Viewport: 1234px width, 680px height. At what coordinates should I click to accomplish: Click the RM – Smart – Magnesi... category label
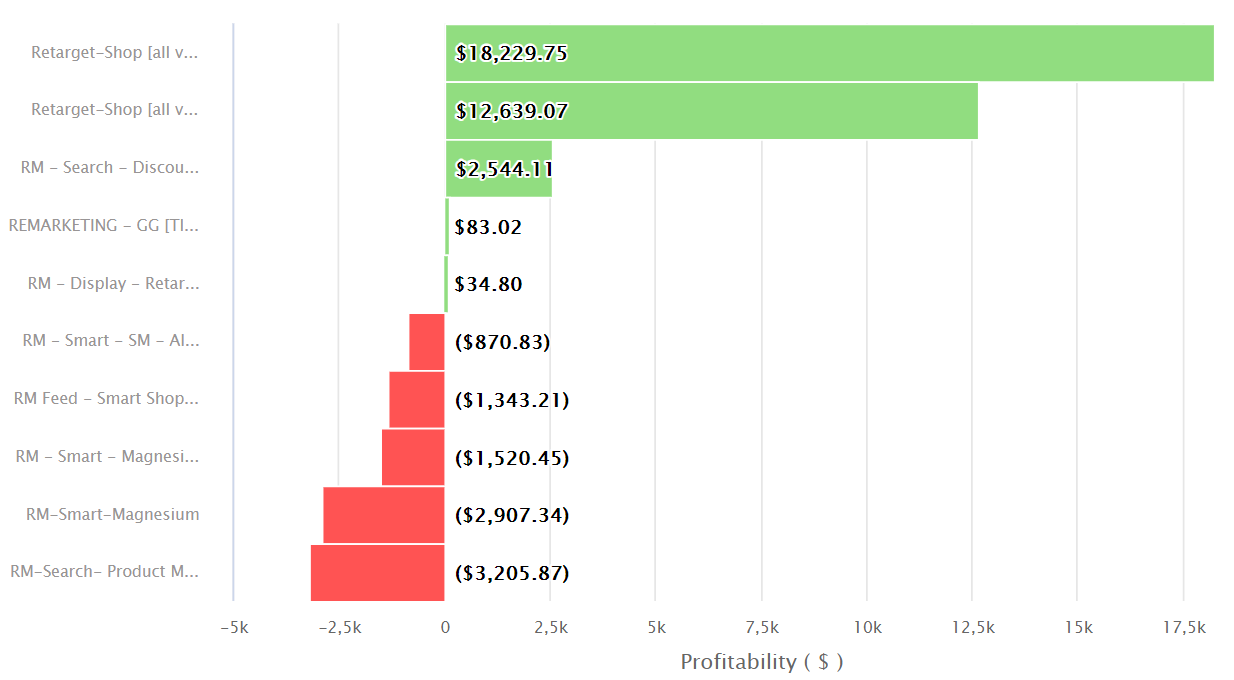tap(107, 457)
